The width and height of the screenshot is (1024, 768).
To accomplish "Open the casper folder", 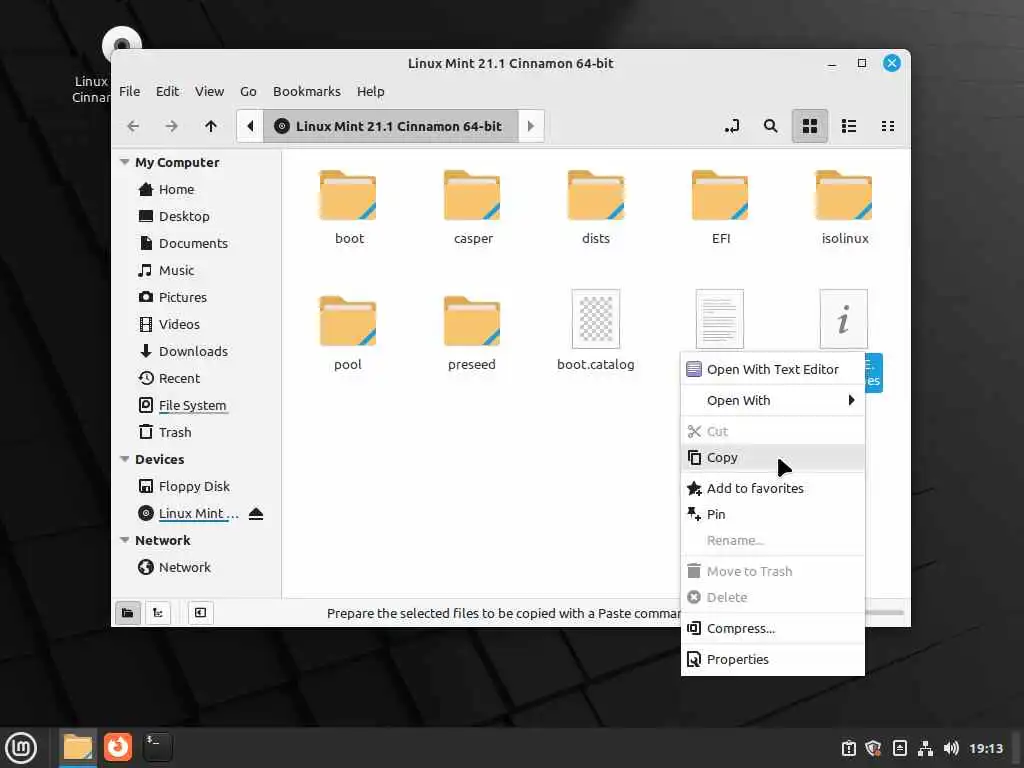I will coord(472,208).
